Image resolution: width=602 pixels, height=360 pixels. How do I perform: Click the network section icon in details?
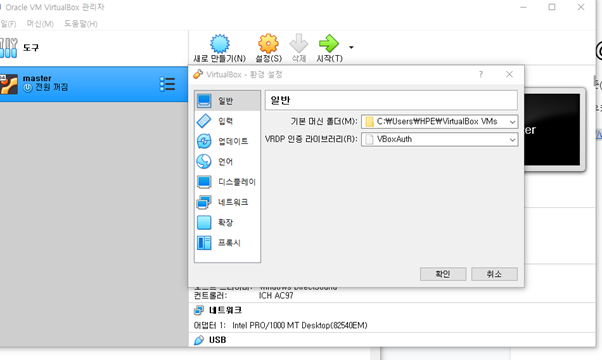coord(199,310)
